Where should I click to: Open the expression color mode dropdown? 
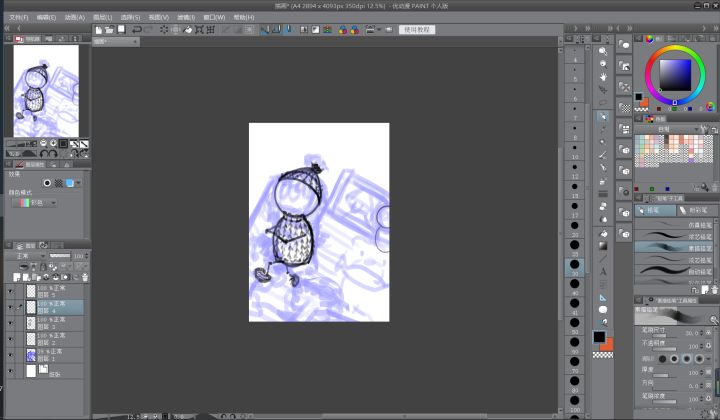[x=35, y=202]
